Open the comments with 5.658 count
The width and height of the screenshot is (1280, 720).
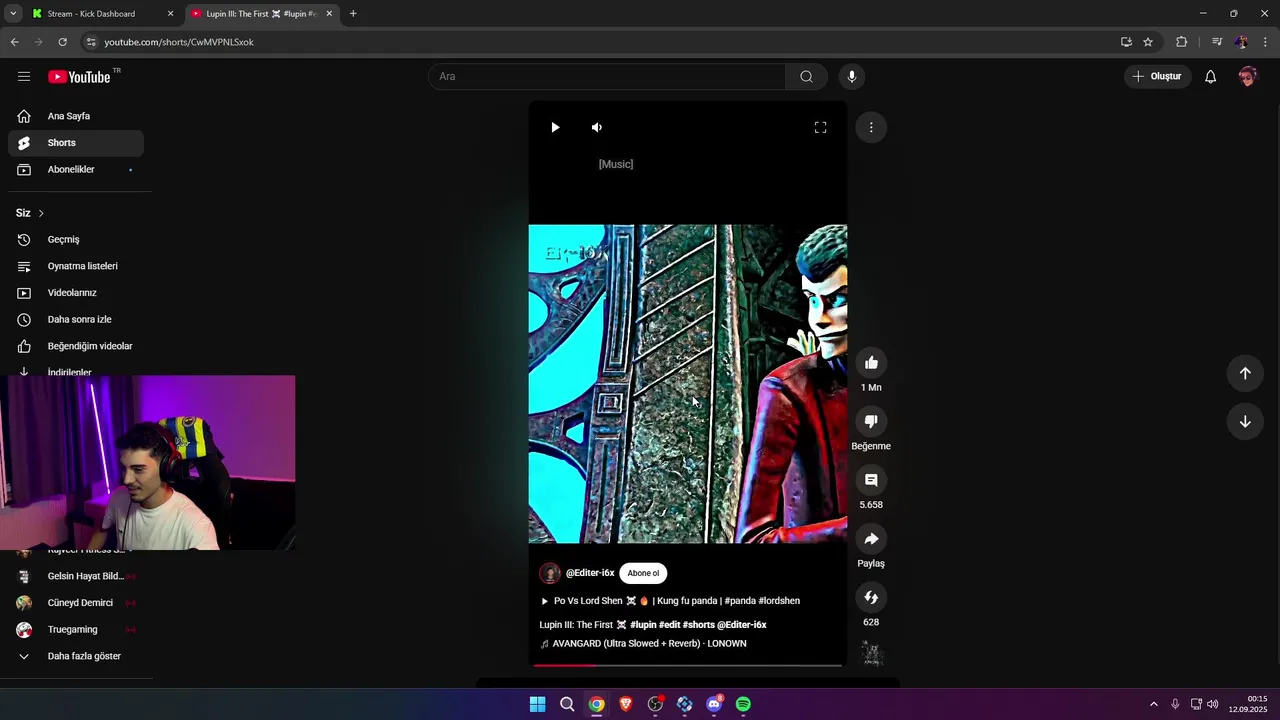[871, 481]
